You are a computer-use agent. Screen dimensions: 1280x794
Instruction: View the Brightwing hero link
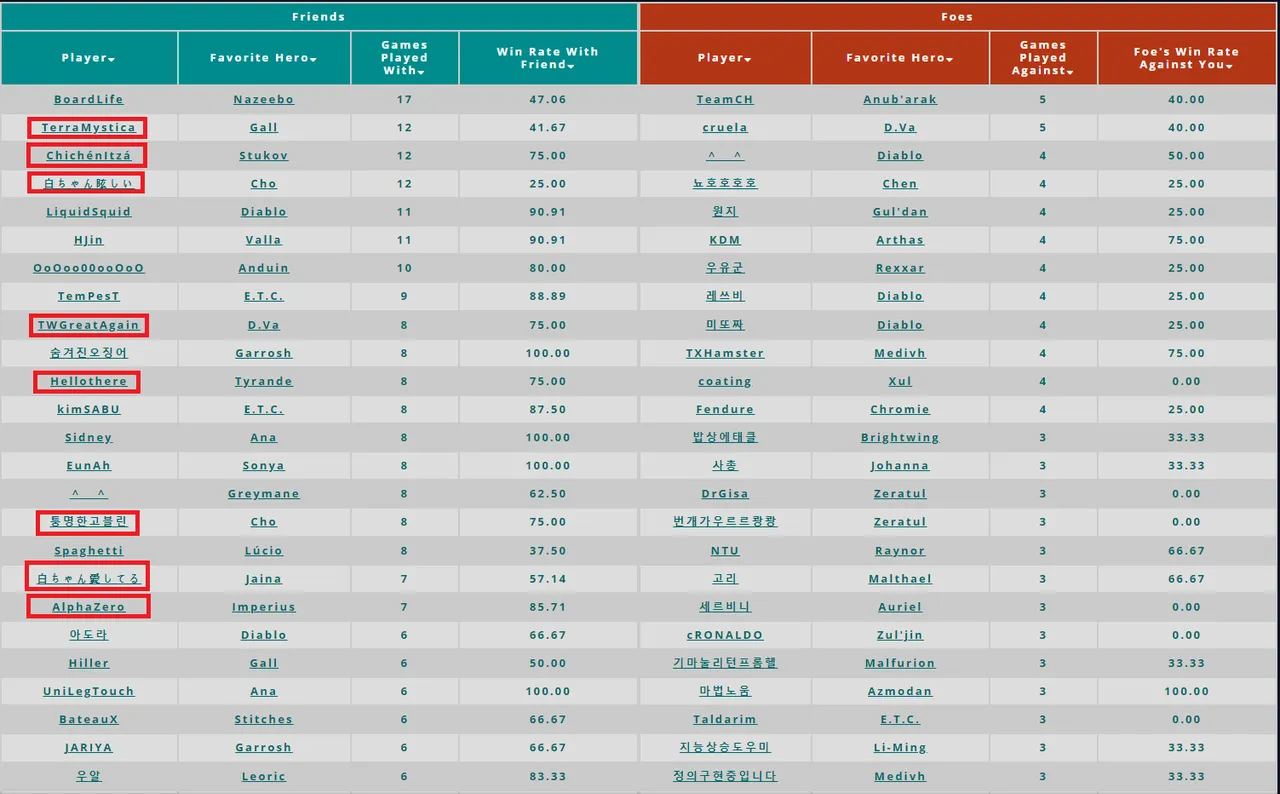900,438
